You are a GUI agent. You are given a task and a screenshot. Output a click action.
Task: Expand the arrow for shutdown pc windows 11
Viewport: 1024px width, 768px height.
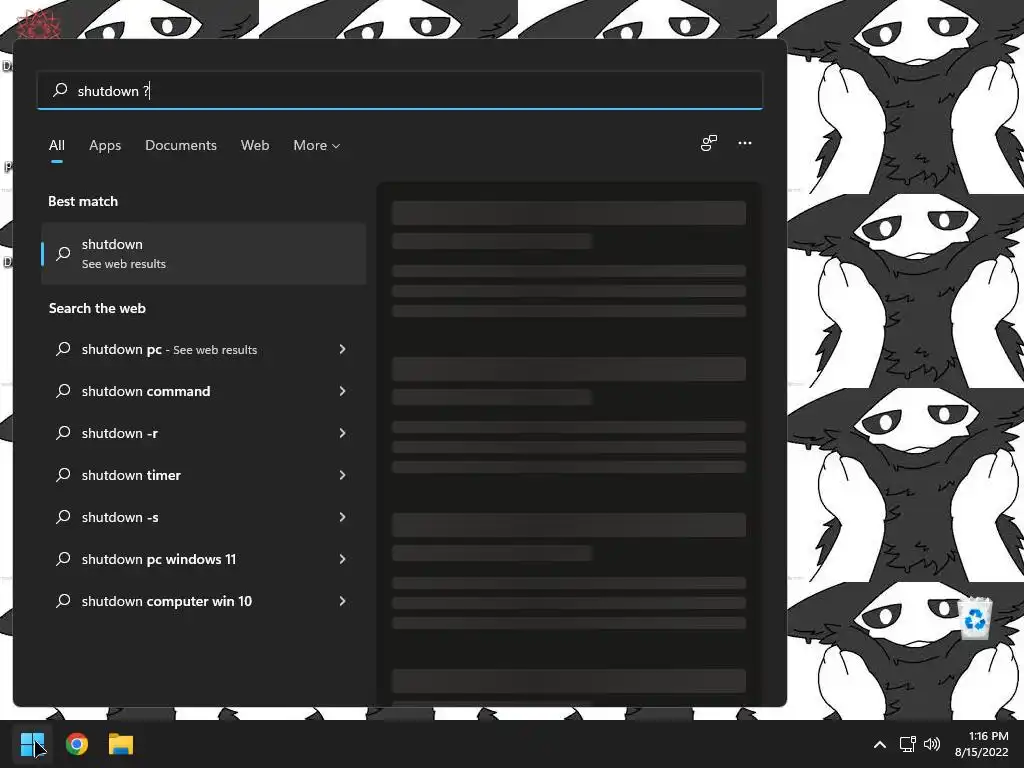click(342, 559)
